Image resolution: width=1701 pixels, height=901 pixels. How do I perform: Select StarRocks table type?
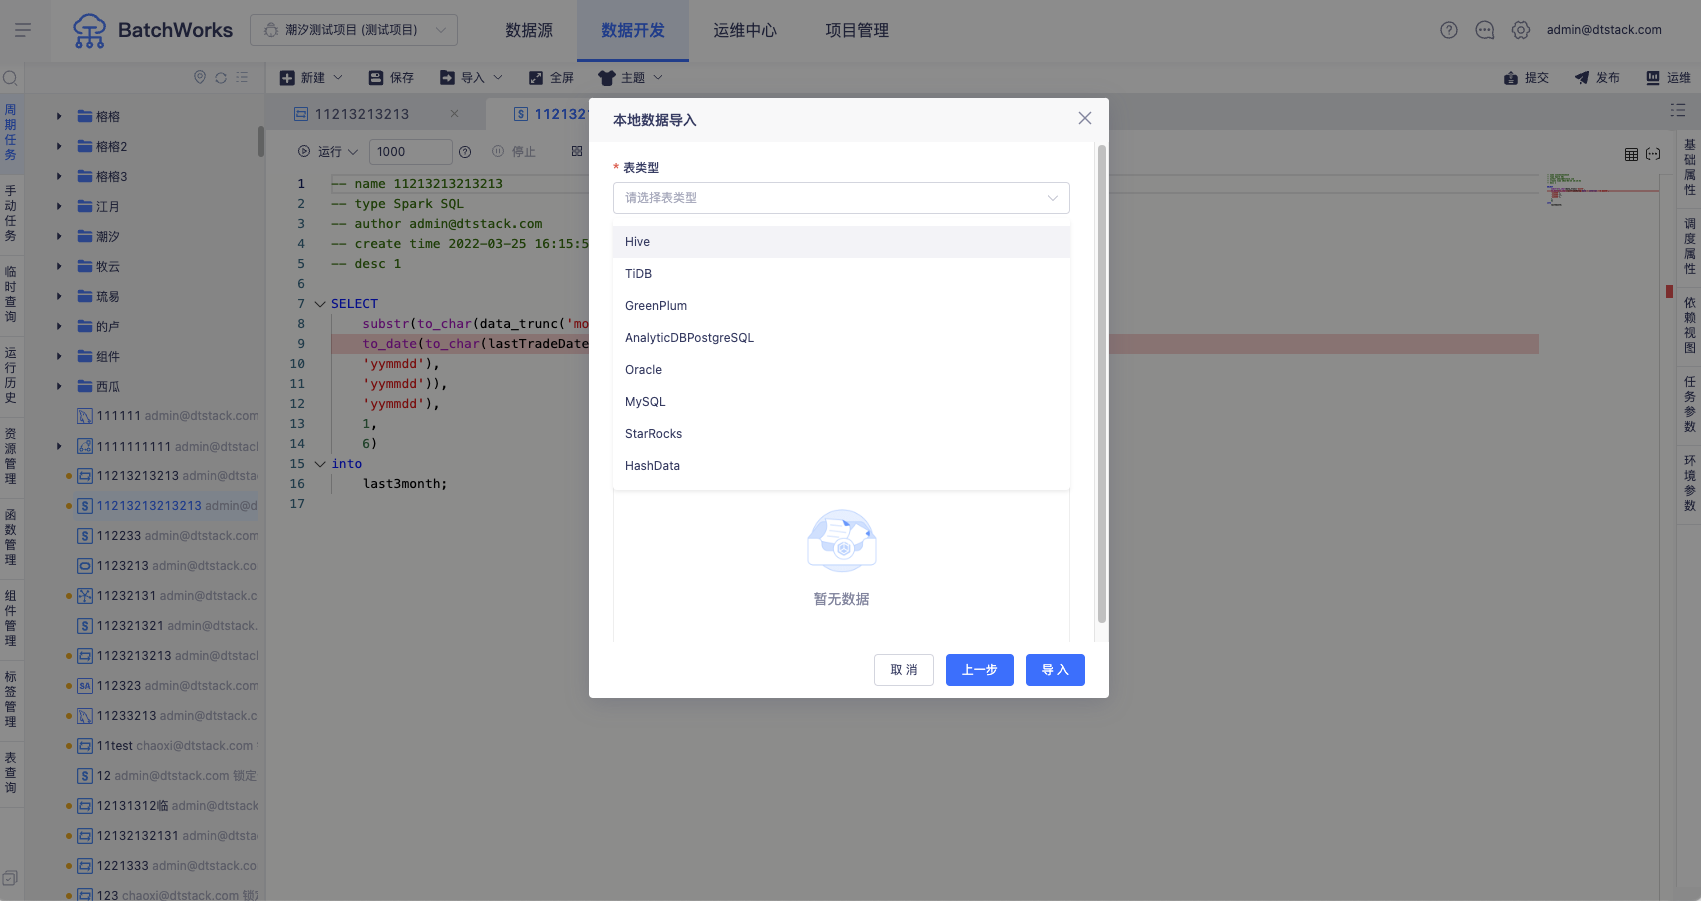coord(841,434)
